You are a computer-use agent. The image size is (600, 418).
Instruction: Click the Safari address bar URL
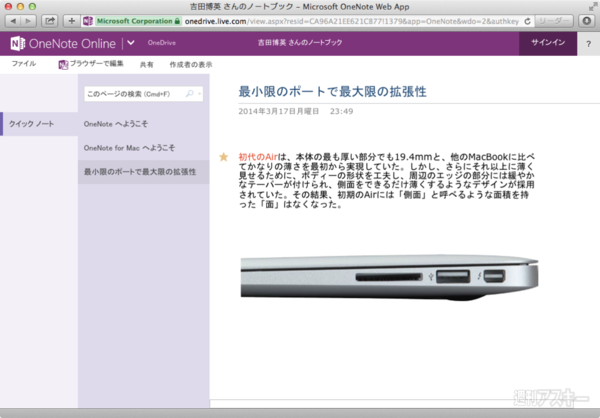coord(351,21)
